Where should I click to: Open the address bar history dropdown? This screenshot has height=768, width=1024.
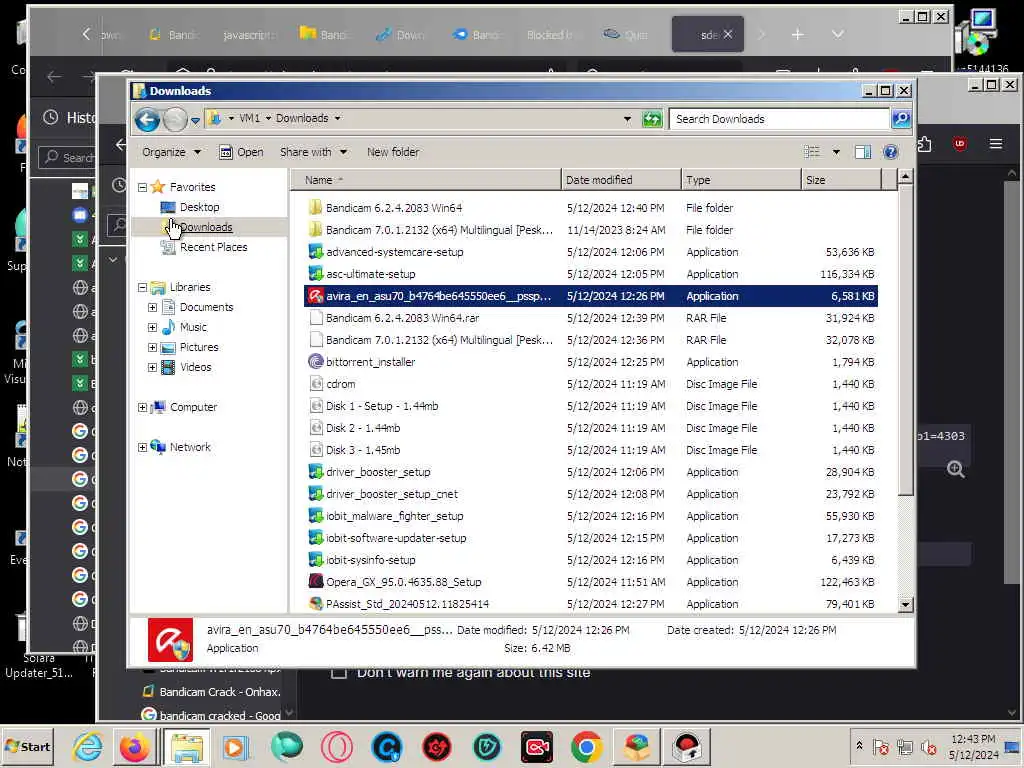628,119
